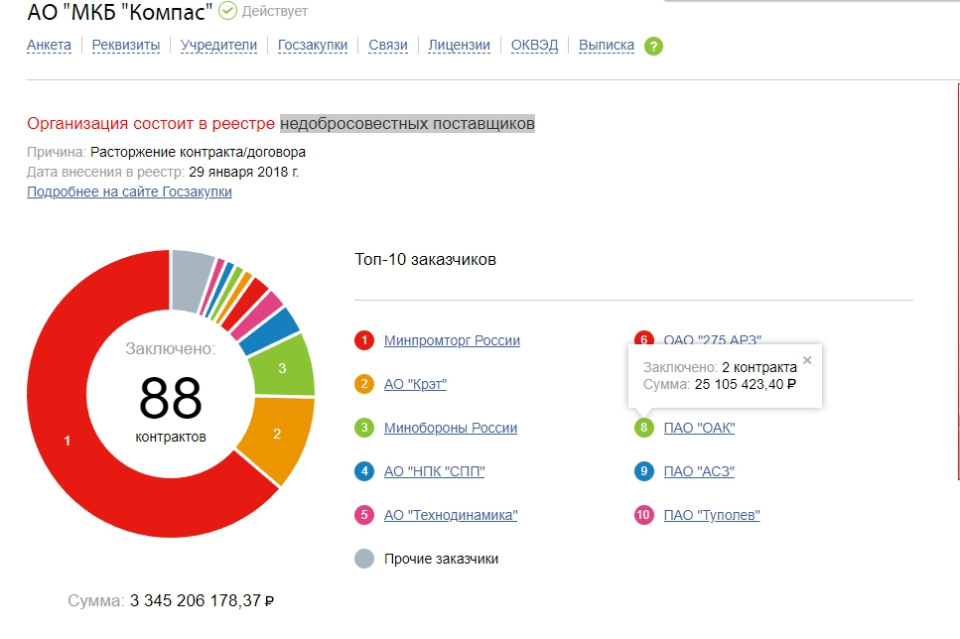Open the Минпромторг России customer link

[452, 340]
